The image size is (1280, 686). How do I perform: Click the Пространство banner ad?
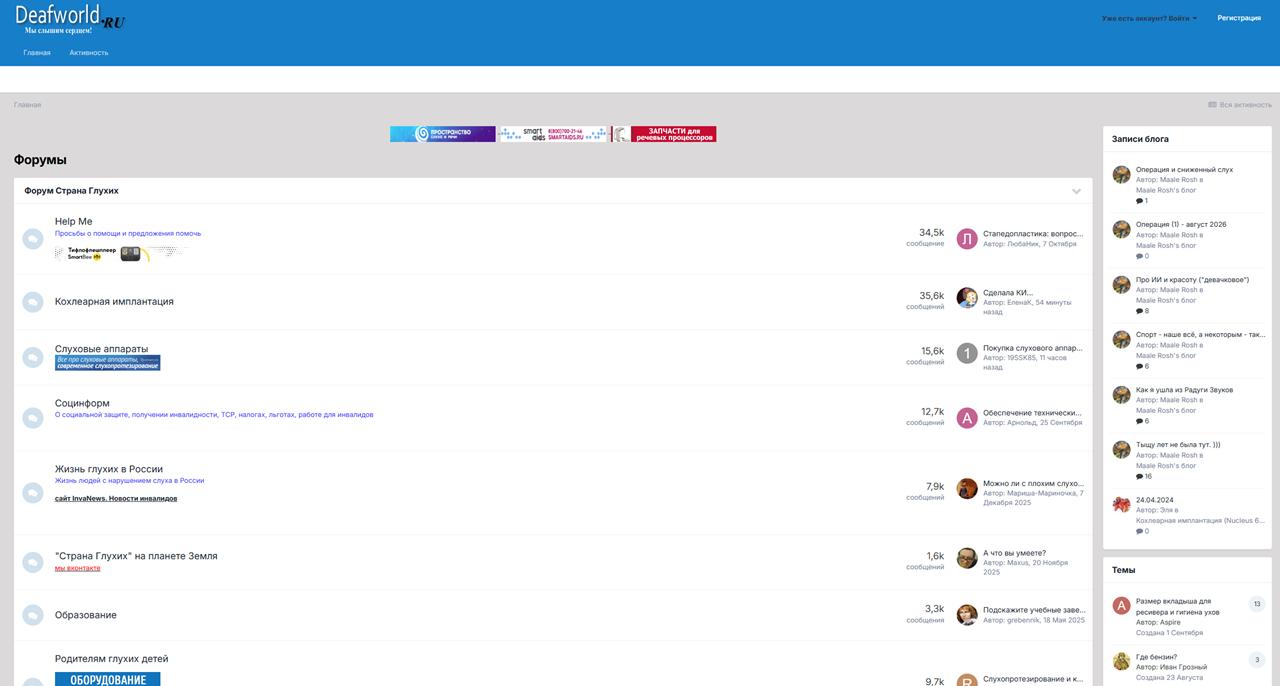point(443,134)
